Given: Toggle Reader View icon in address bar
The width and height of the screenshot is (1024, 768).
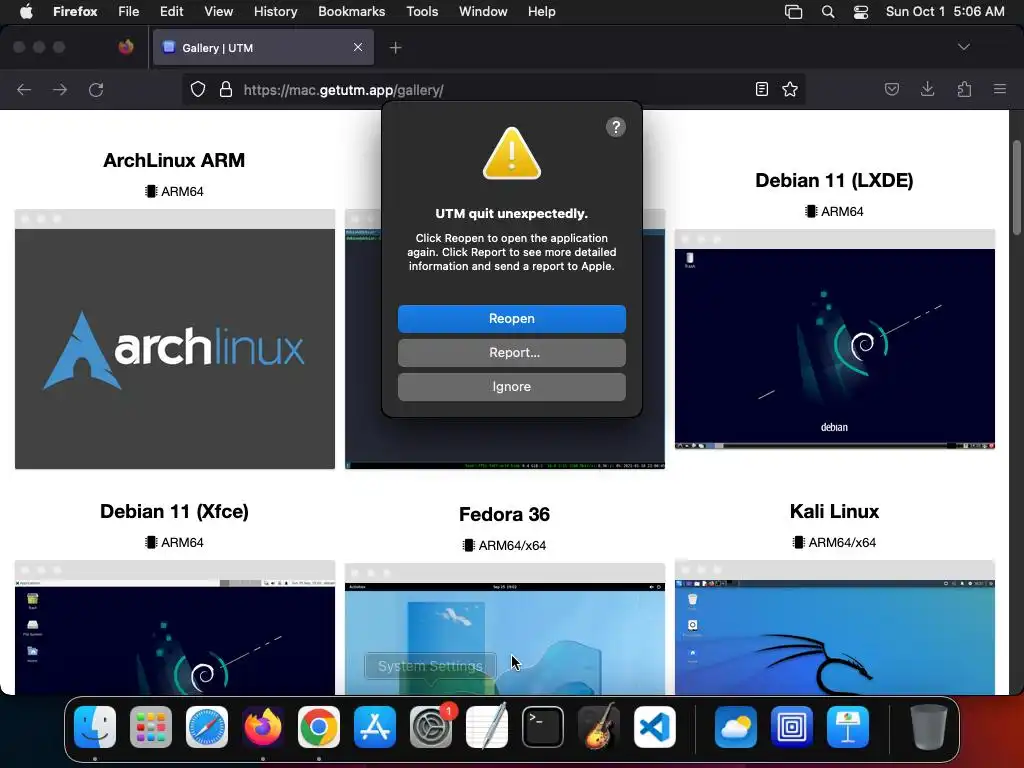Looking at the screenshot, I should tap(761, 89).
